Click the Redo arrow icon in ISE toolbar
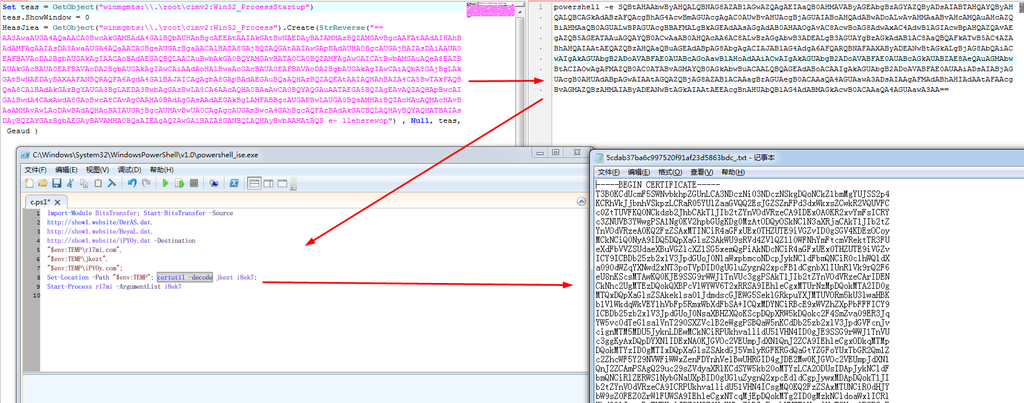Viewport: 1024px width, 403px height. coord(146,183)
